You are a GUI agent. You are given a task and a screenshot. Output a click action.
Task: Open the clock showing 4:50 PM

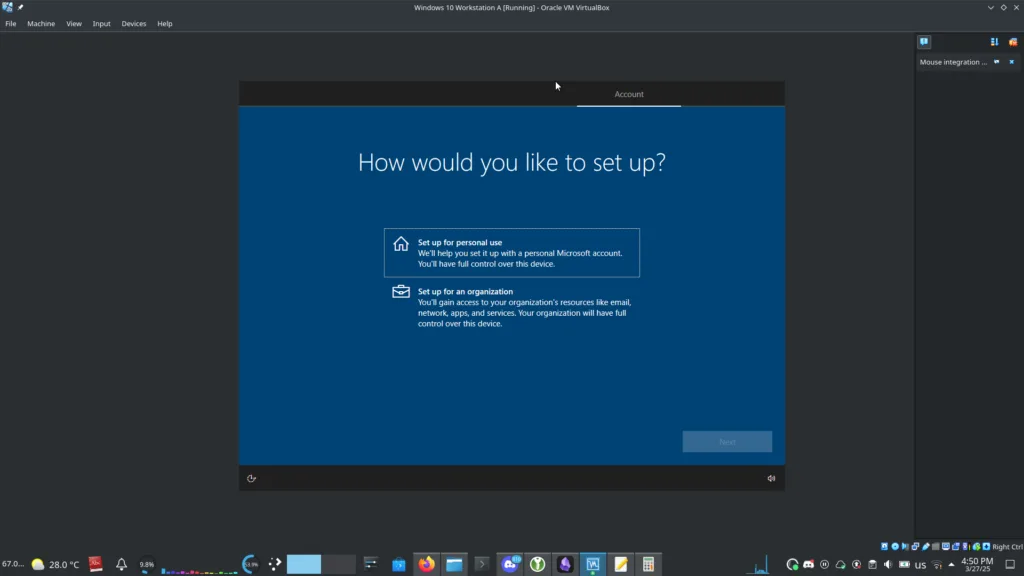977,564
